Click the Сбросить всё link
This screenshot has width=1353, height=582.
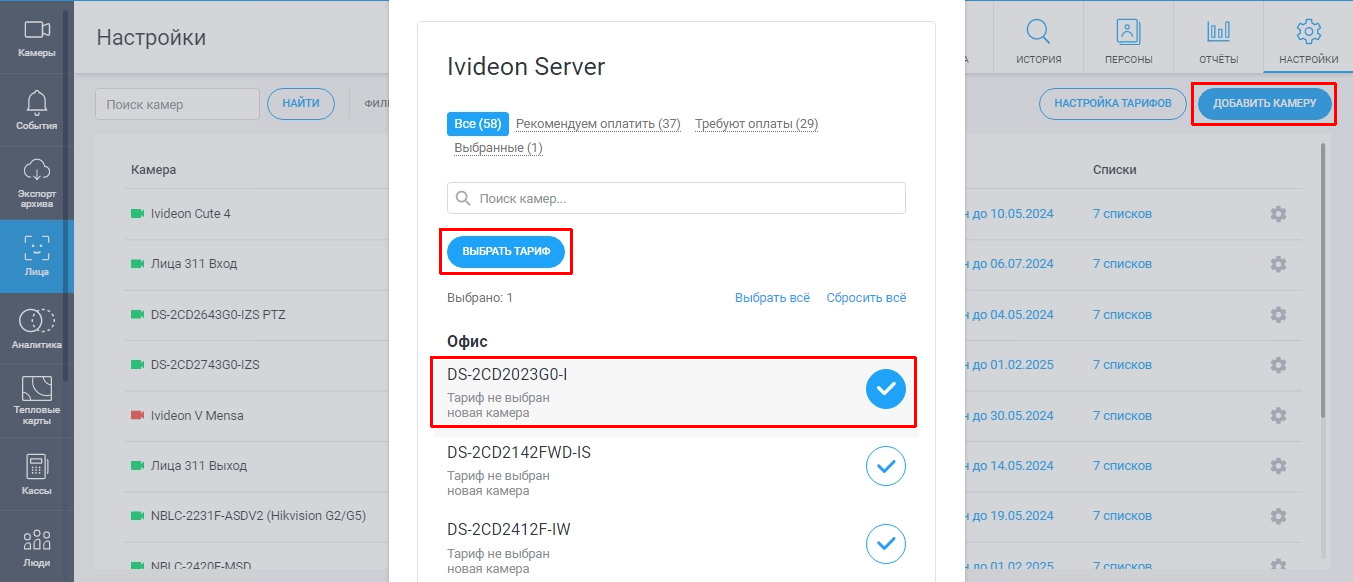866,298
